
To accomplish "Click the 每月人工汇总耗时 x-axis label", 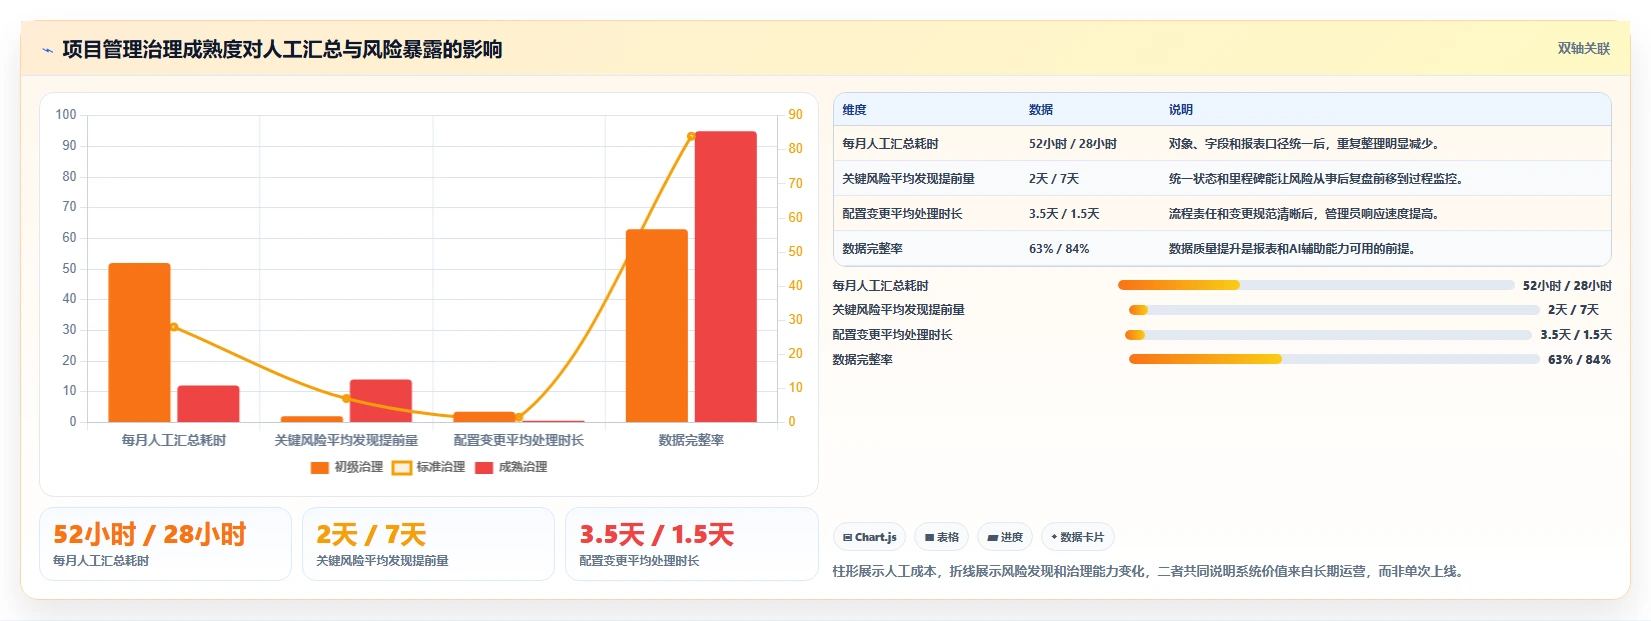I will pos(174,440).
